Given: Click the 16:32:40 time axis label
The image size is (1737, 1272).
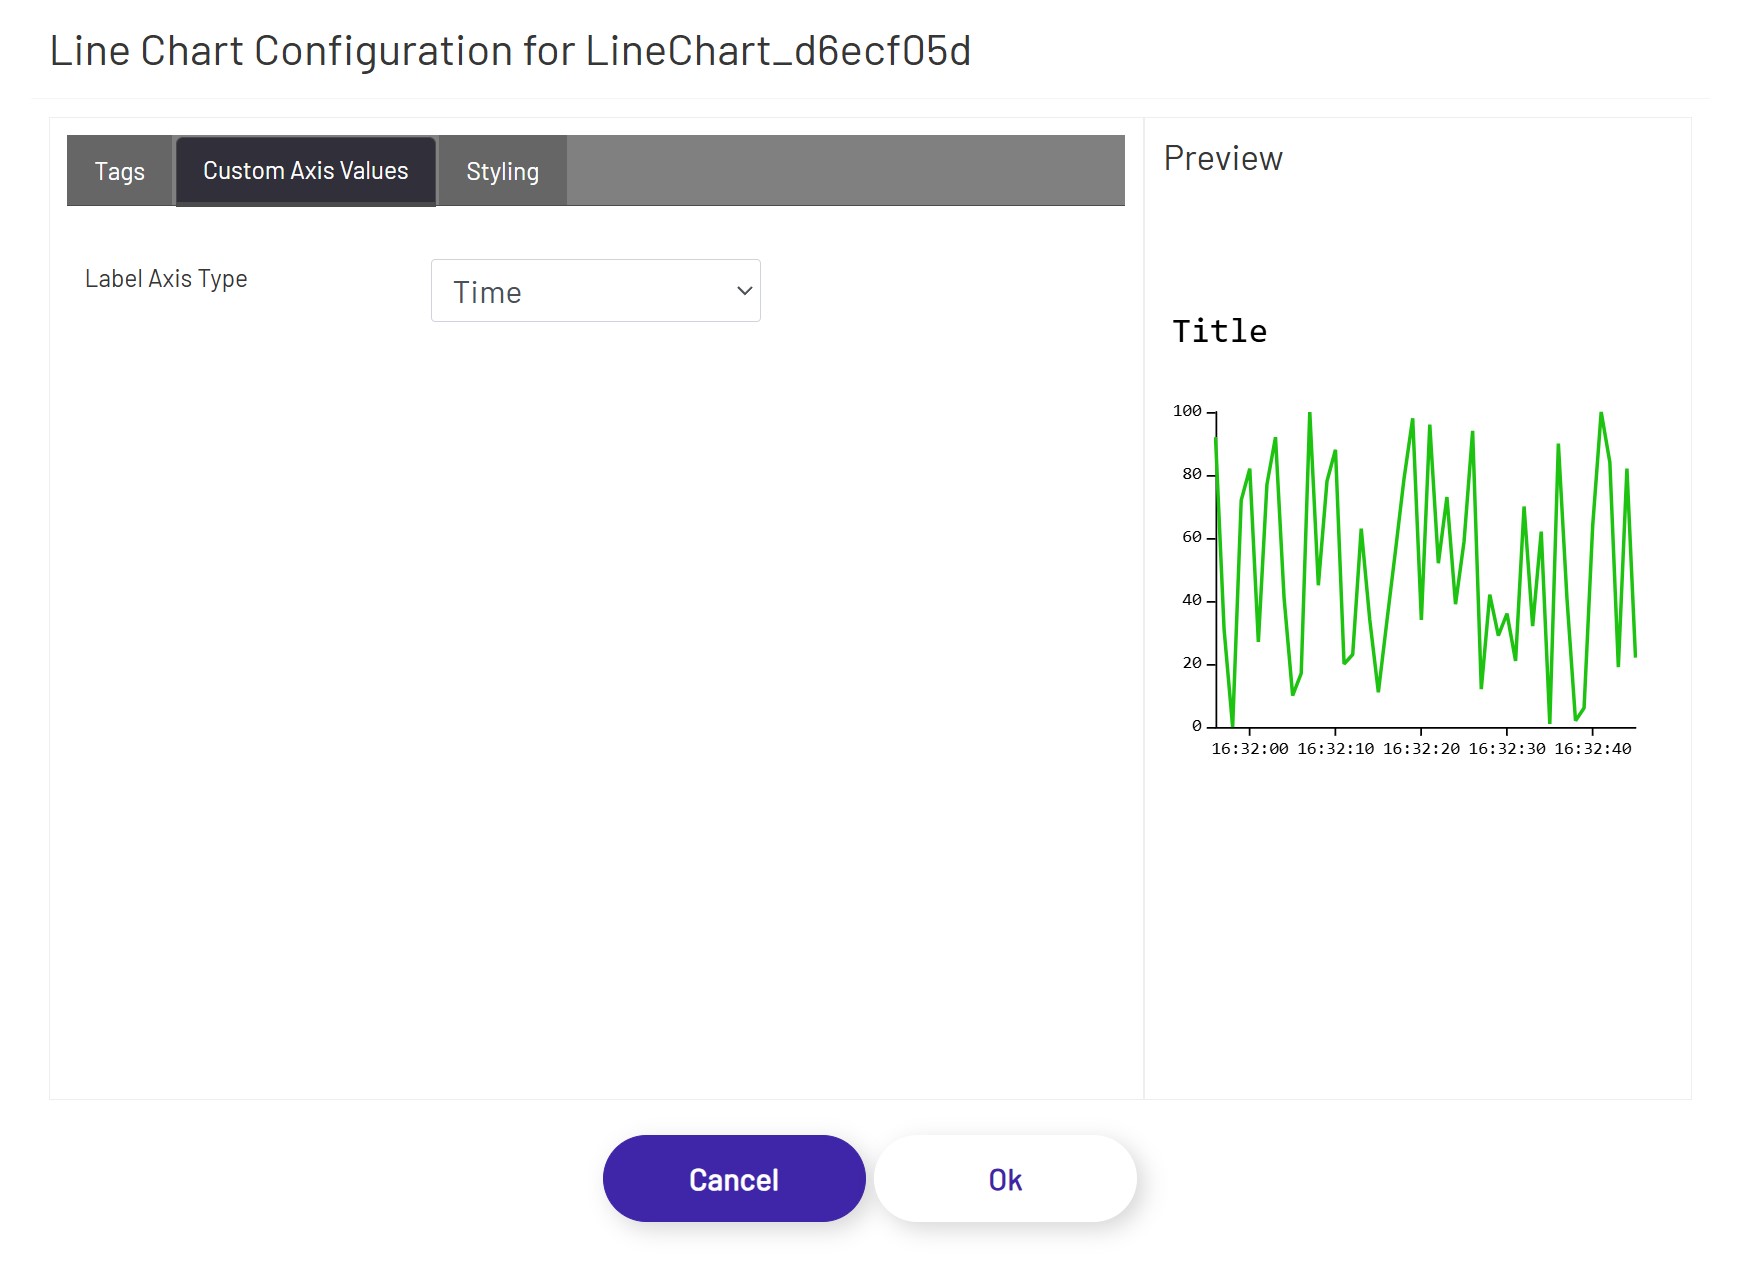Looking at the screenshot, I should (x=1592, y=748).
